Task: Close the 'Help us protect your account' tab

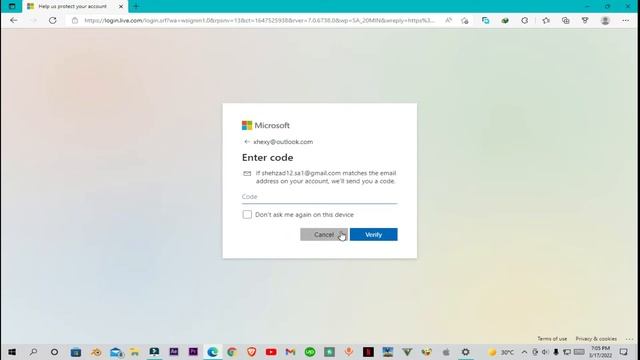Action: (x=121, y=7)
